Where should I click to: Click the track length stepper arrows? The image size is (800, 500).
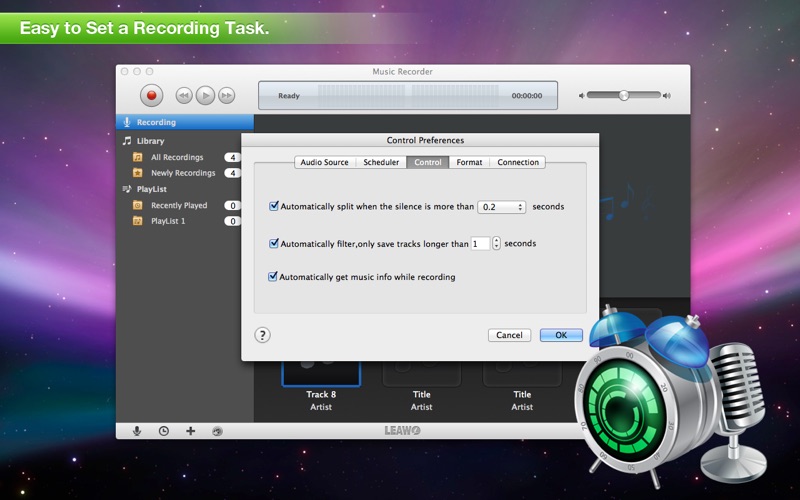pos(496,243)
